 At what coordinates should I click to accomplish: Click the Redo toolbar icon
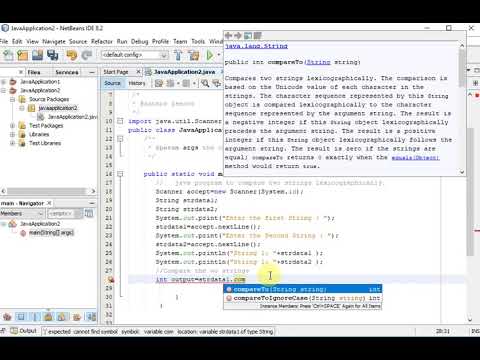(87, 55)
